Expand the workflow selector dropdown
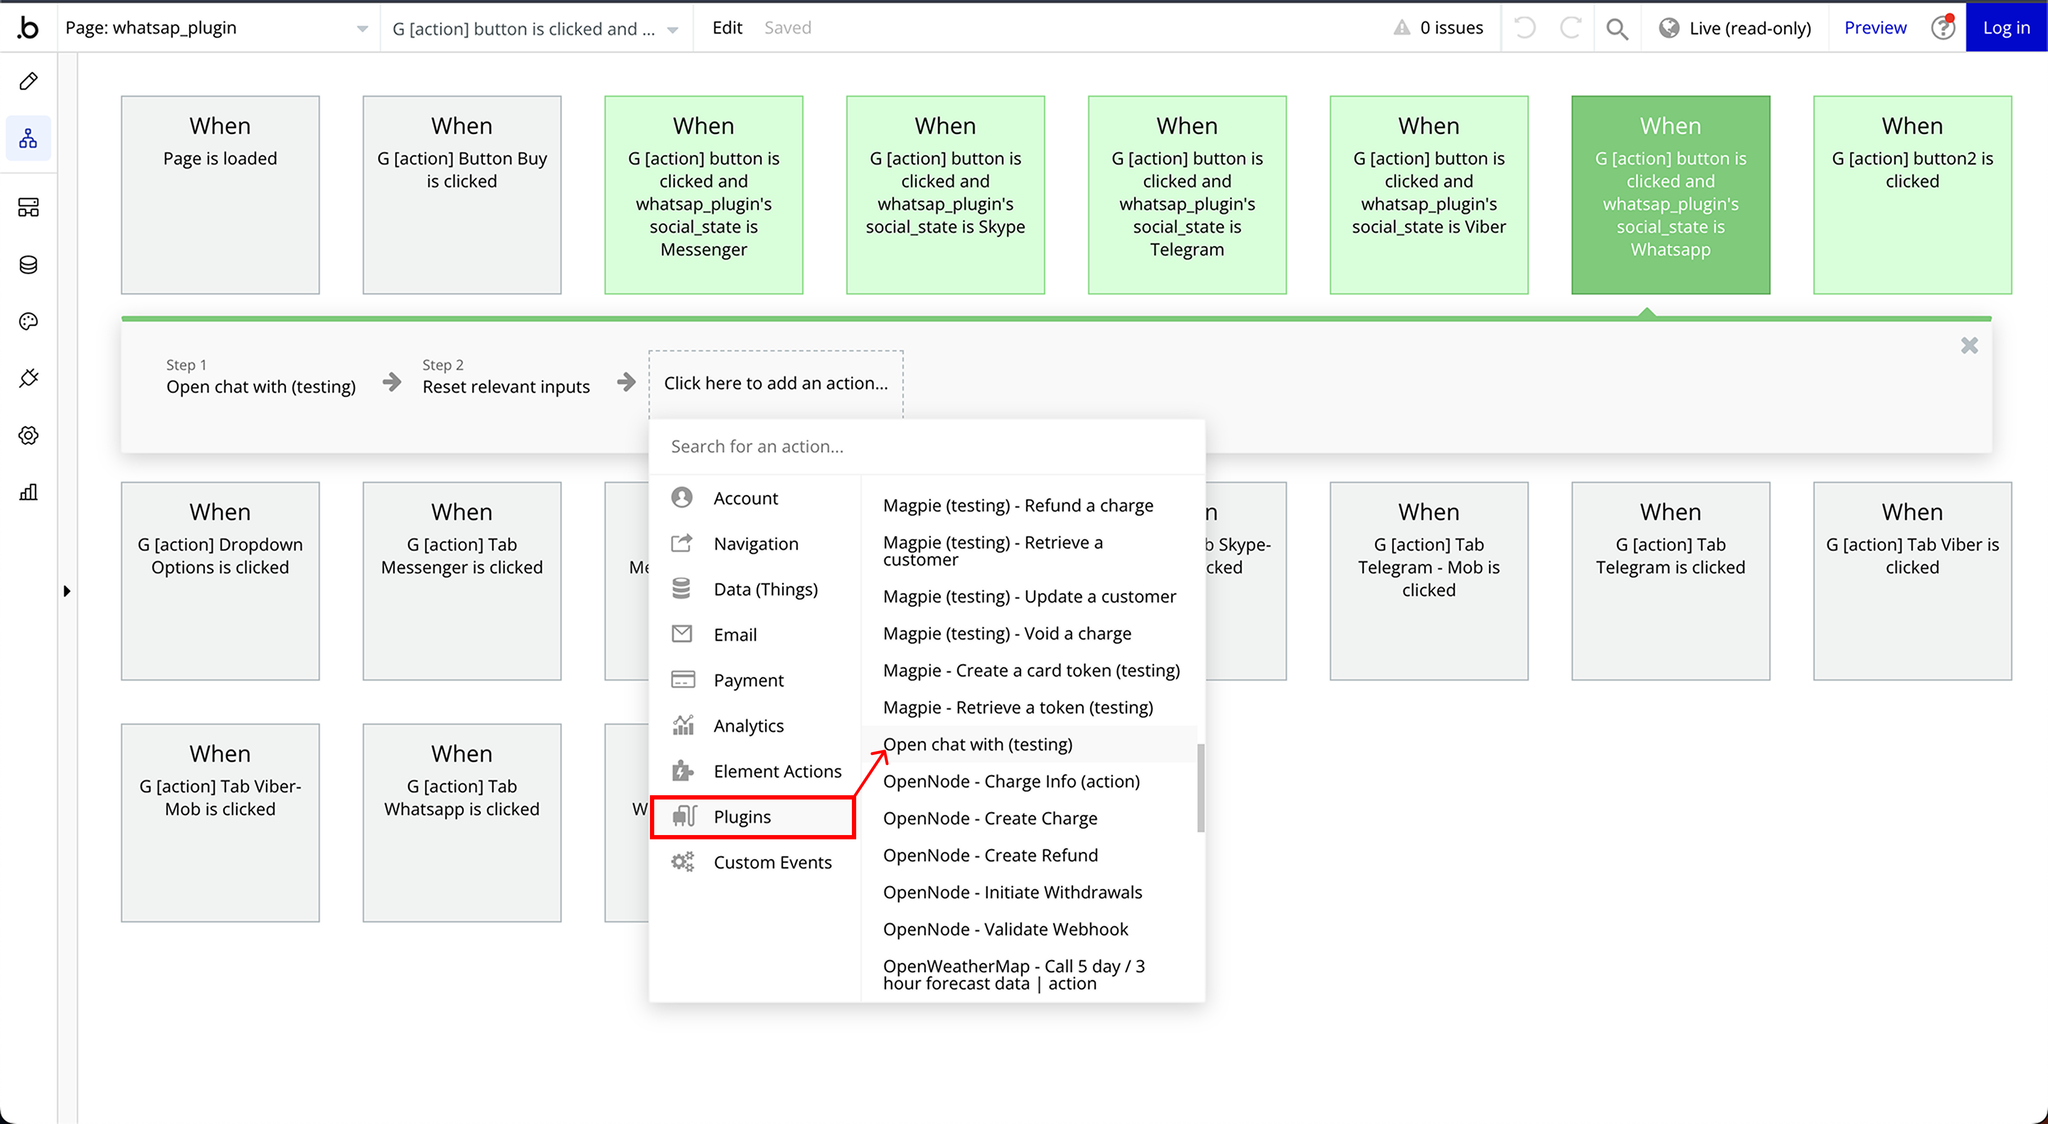The image size is (2048, 1124). pyautogui.click(x=673, y=29)
